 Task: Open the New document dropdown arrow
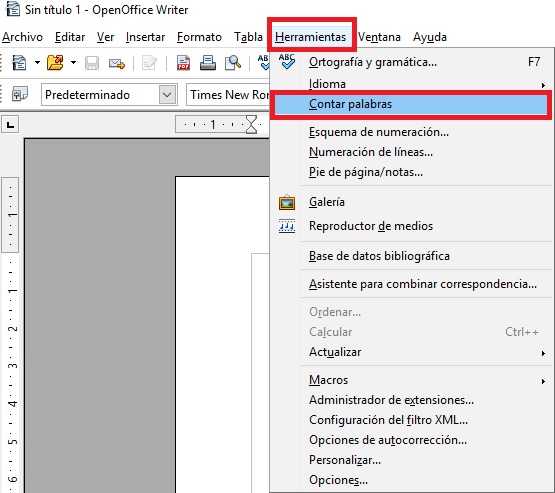pyautogui.click(x=37, y=63)
